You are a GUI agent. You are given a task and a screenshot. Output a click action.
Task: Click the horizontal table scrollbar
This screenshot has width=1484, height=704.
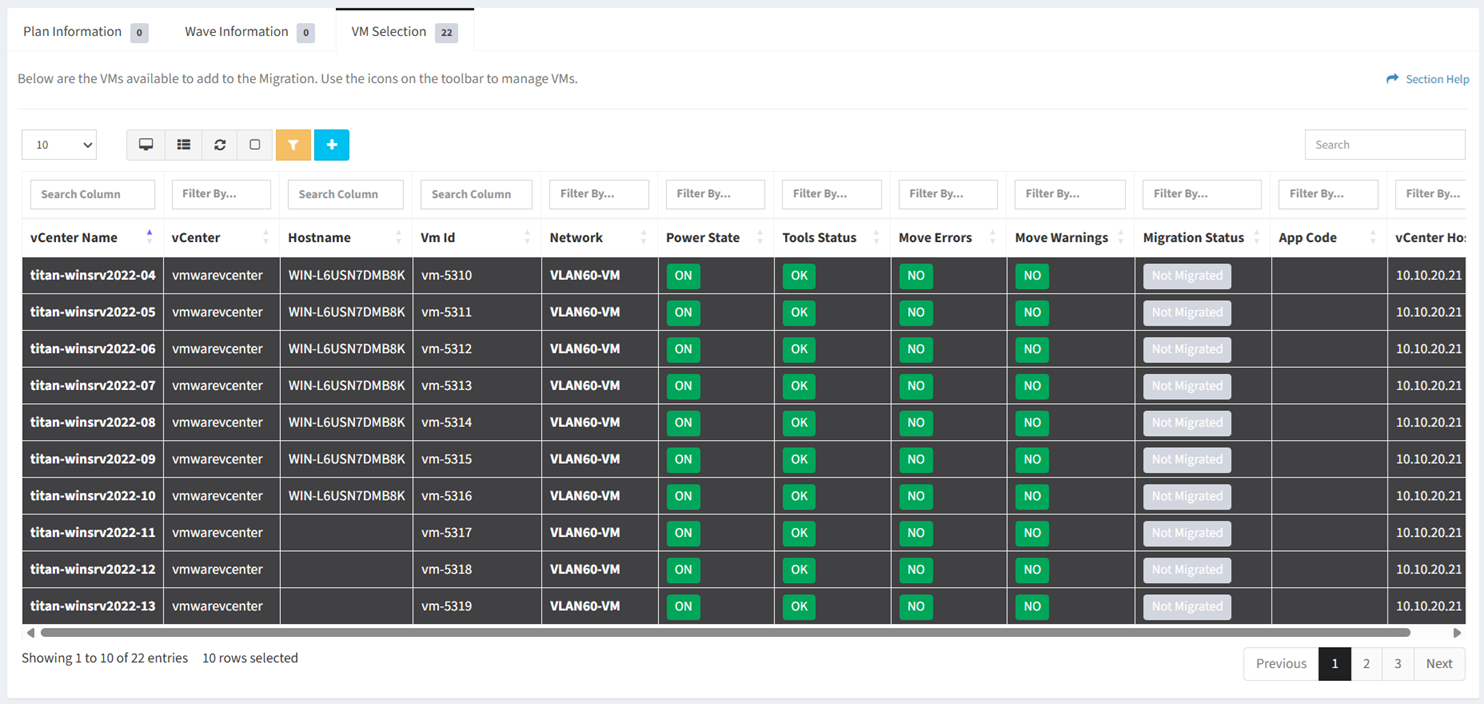725,633
